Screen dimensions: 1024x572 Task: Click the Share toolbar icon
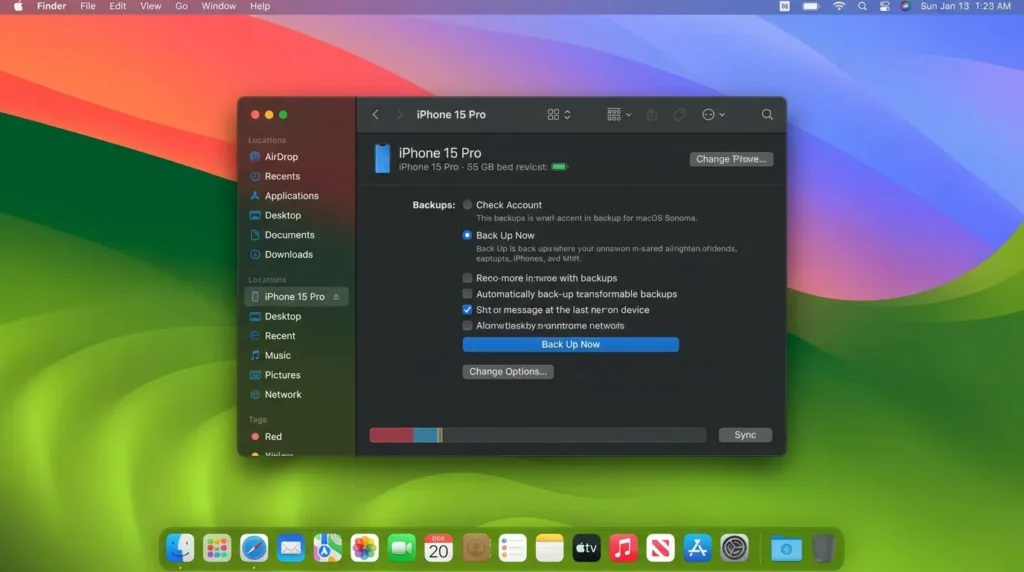click(x=652, y=114)
